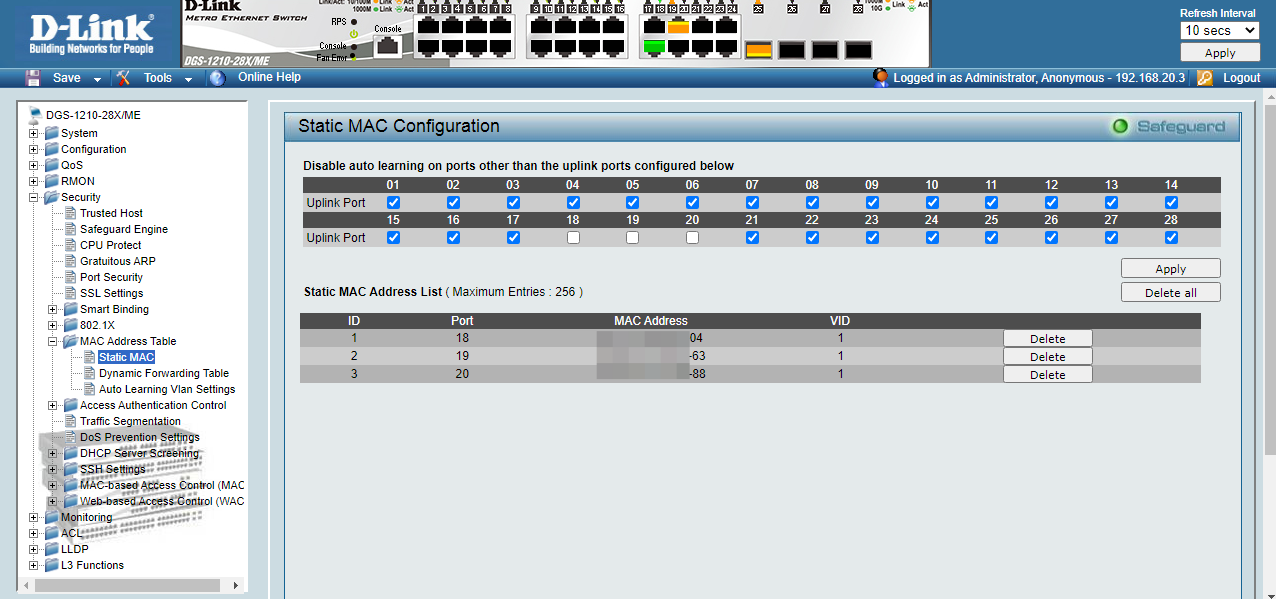
Task: Click the RMON folder icon
Action: (52, 181)
